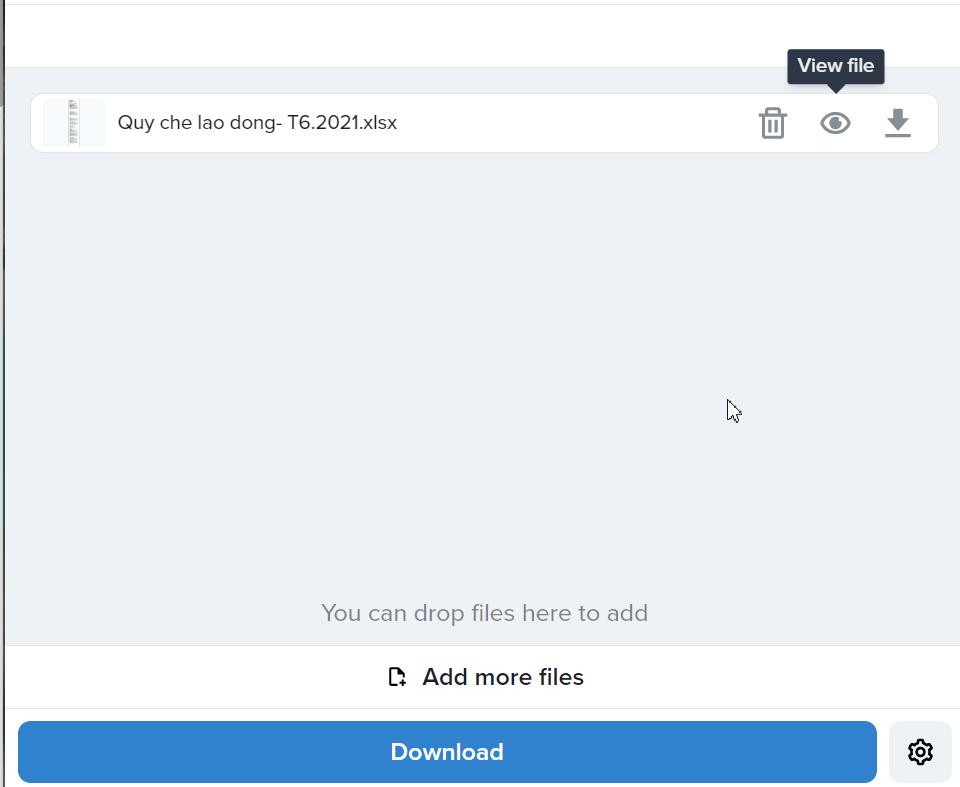Click the word "files" in Add more files
Screen dimensions: 960x787
[x=558, y=677]
